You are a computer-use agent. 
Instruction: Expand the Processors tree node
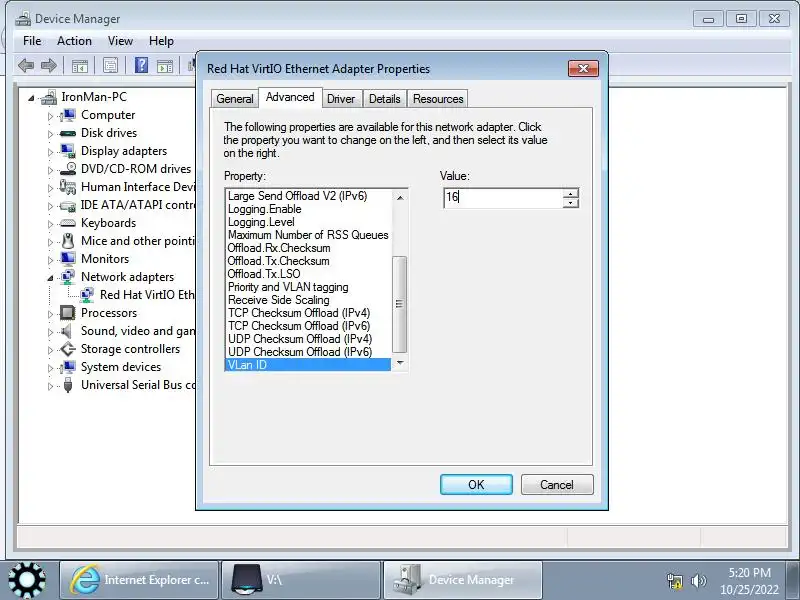tap(50, 314)
